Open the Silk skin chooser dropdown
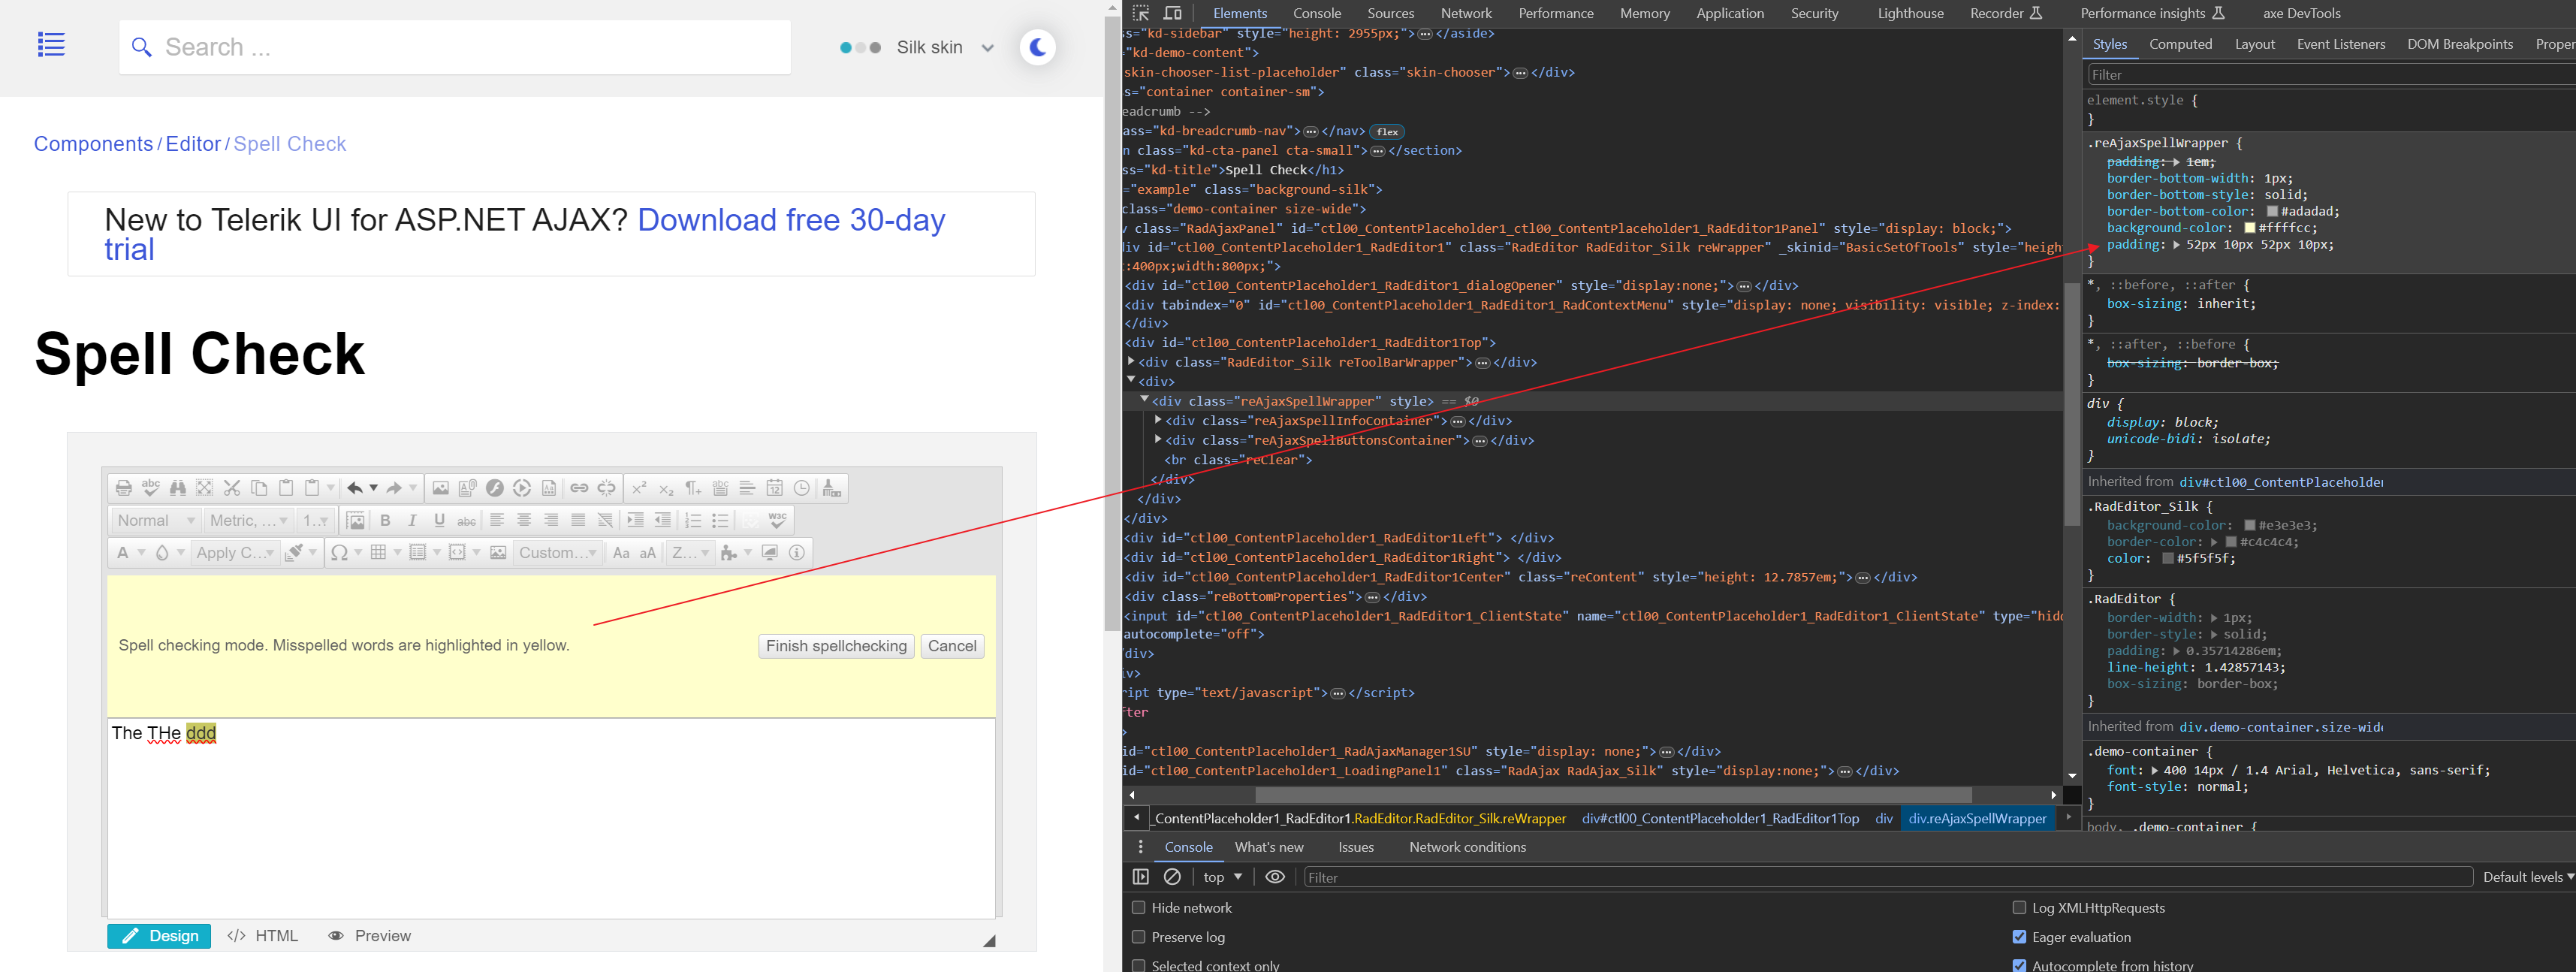The height and width of the screenshot is (972, 2576). click(x=943, y=47)
